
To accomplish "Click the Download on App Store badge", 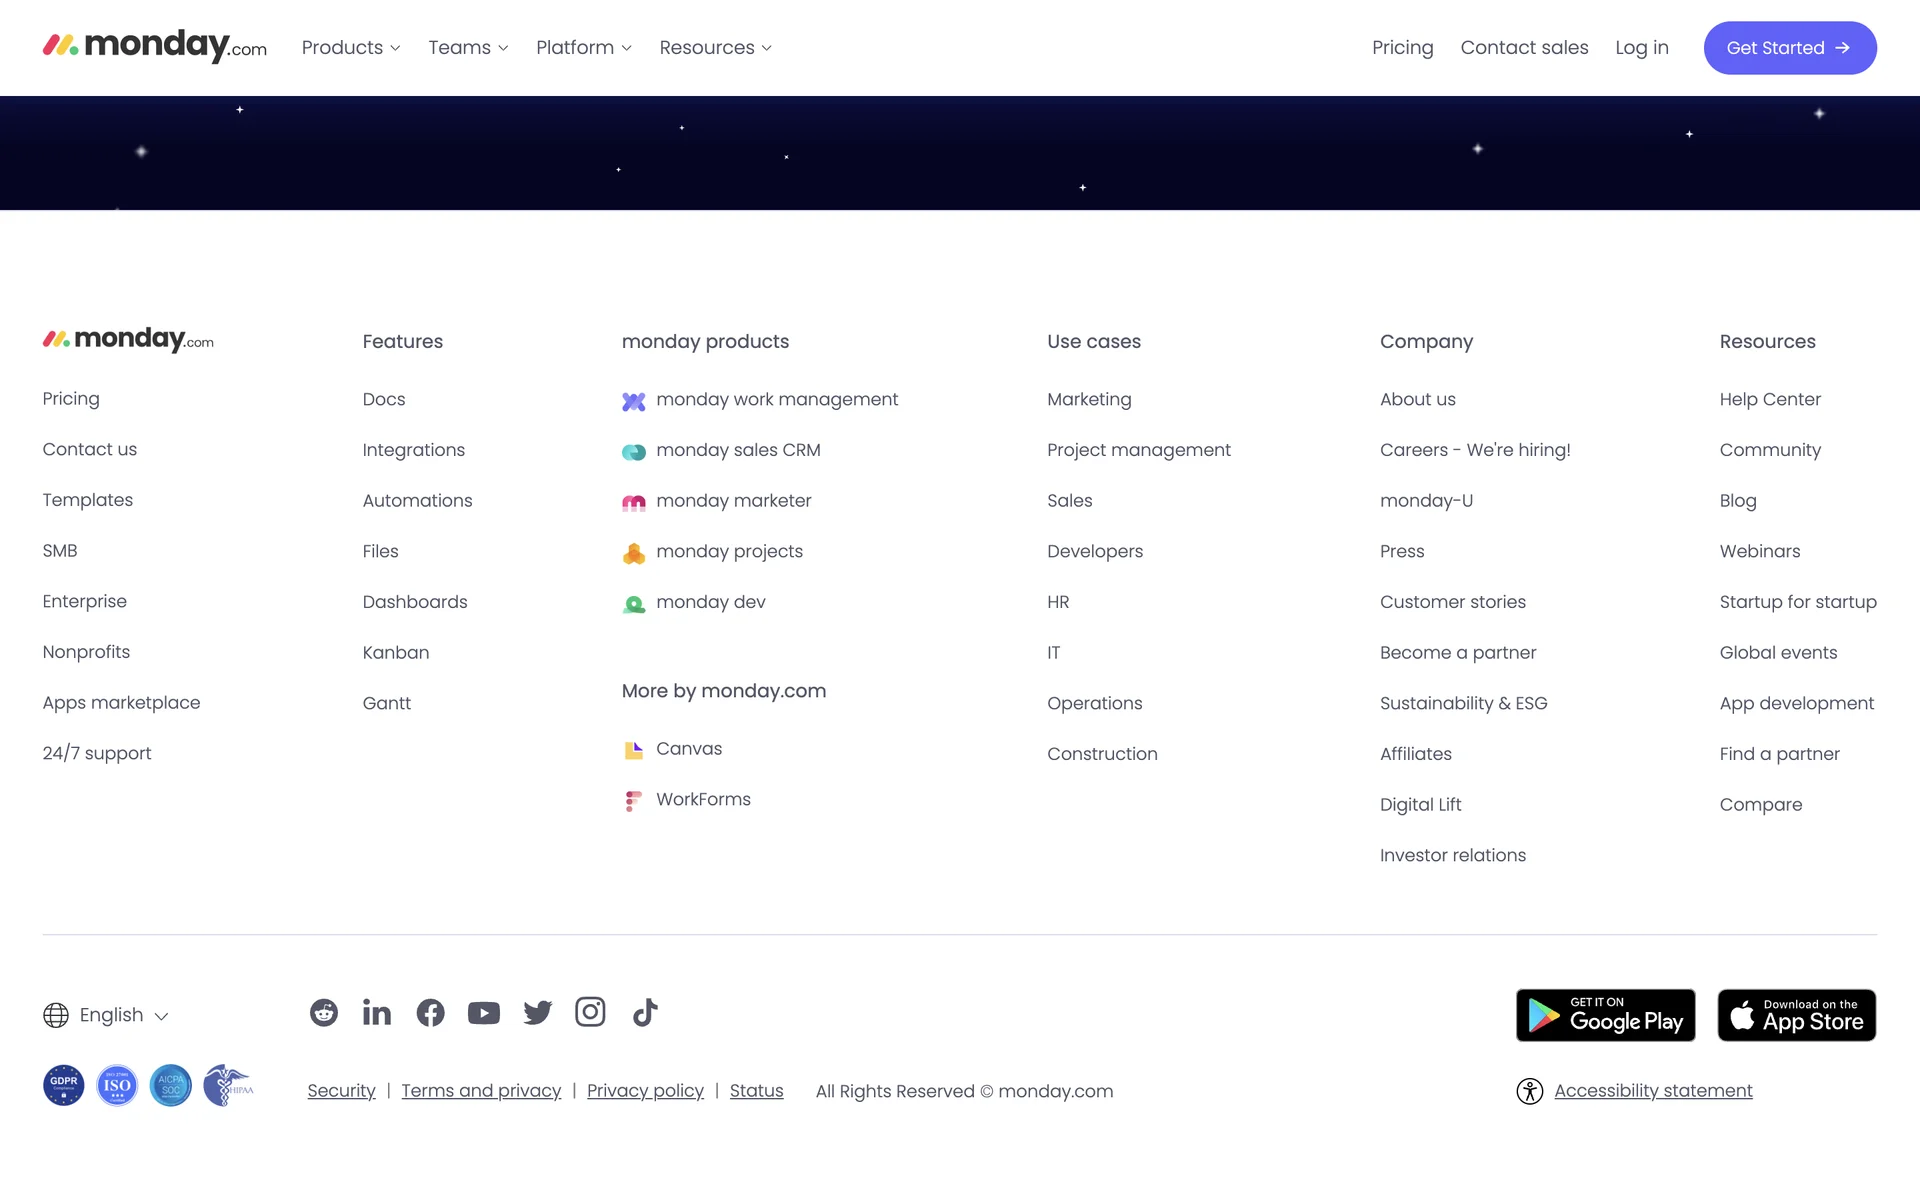I will [x=1796, y=1015].
